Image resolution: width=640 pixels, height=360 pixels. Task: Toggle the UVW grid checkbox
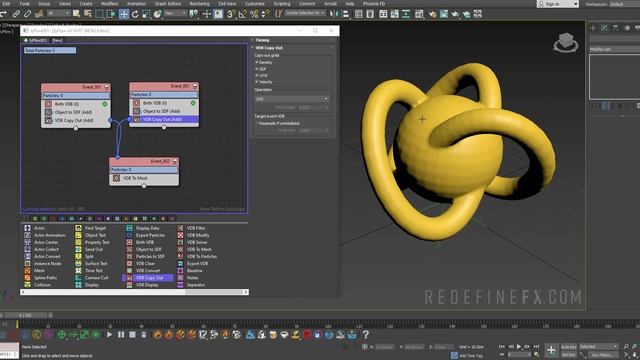point(257,75)
